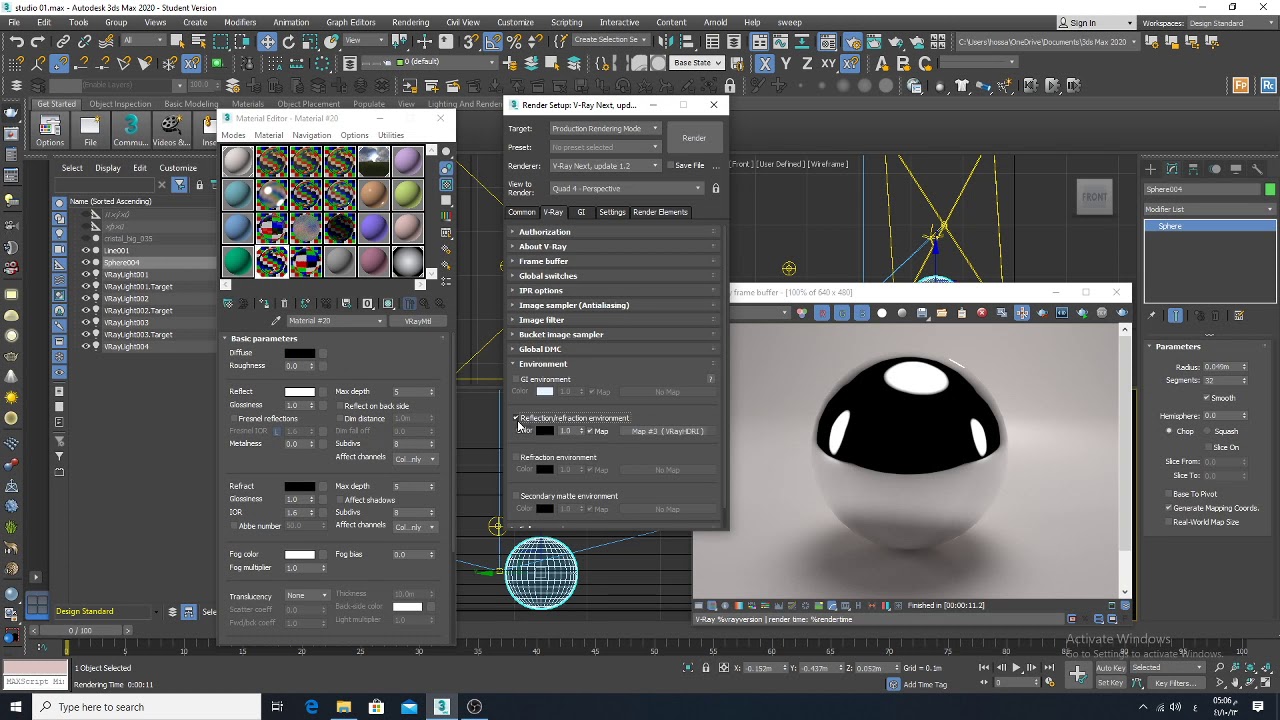This screenshot has width=1280, height=720.
Task: Click the 3ds Max icon in taskbar
Action: pos(441,707)
